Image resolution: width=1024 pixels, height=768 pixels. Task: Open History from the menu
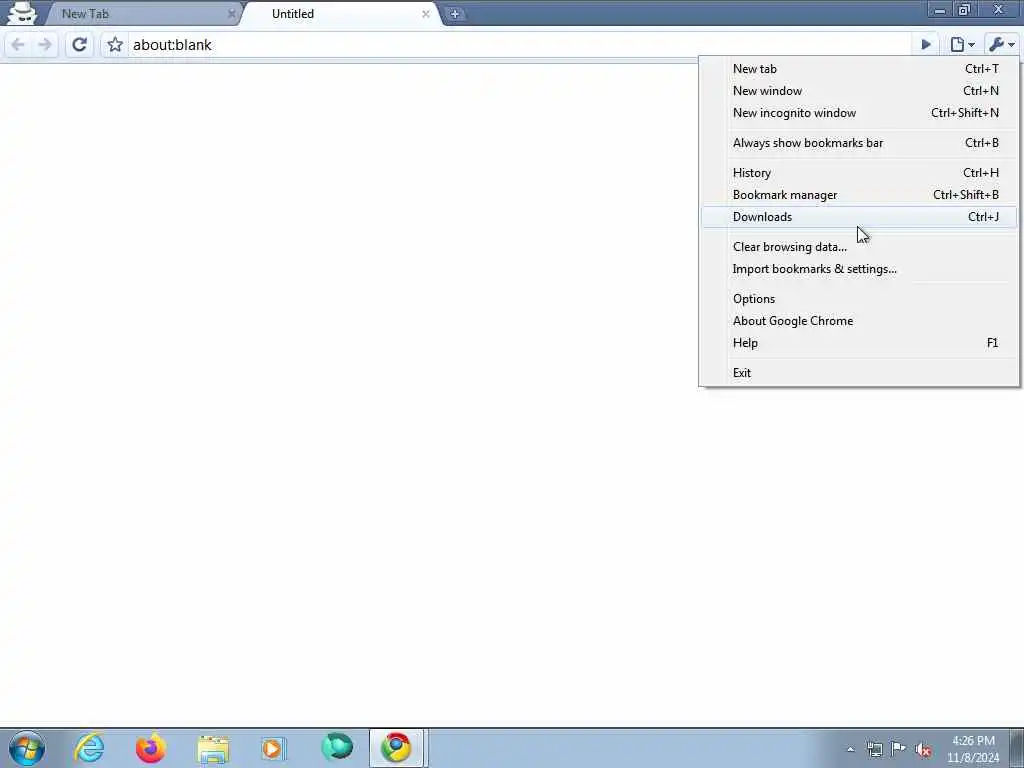859,173
